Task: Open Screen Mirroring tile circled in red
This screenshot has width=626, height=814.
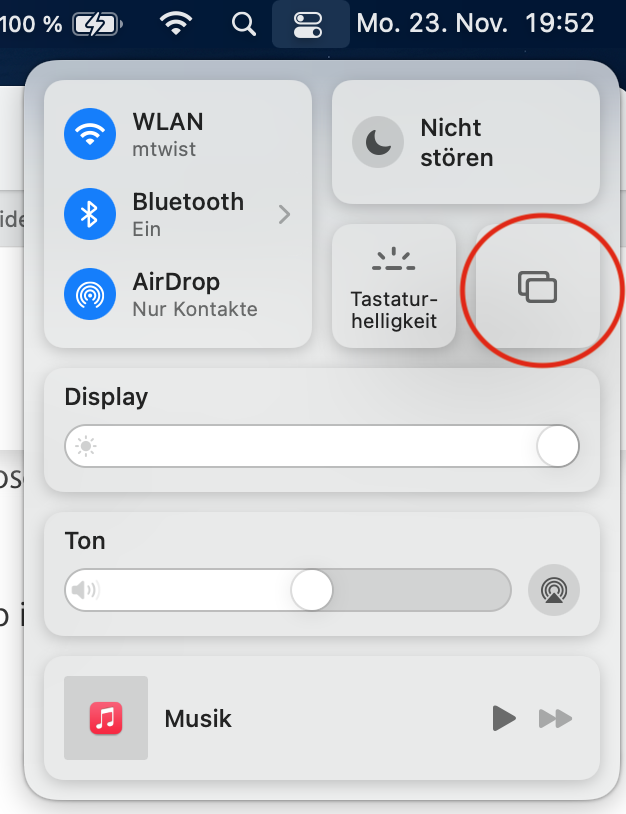Action: coord(538,286)
